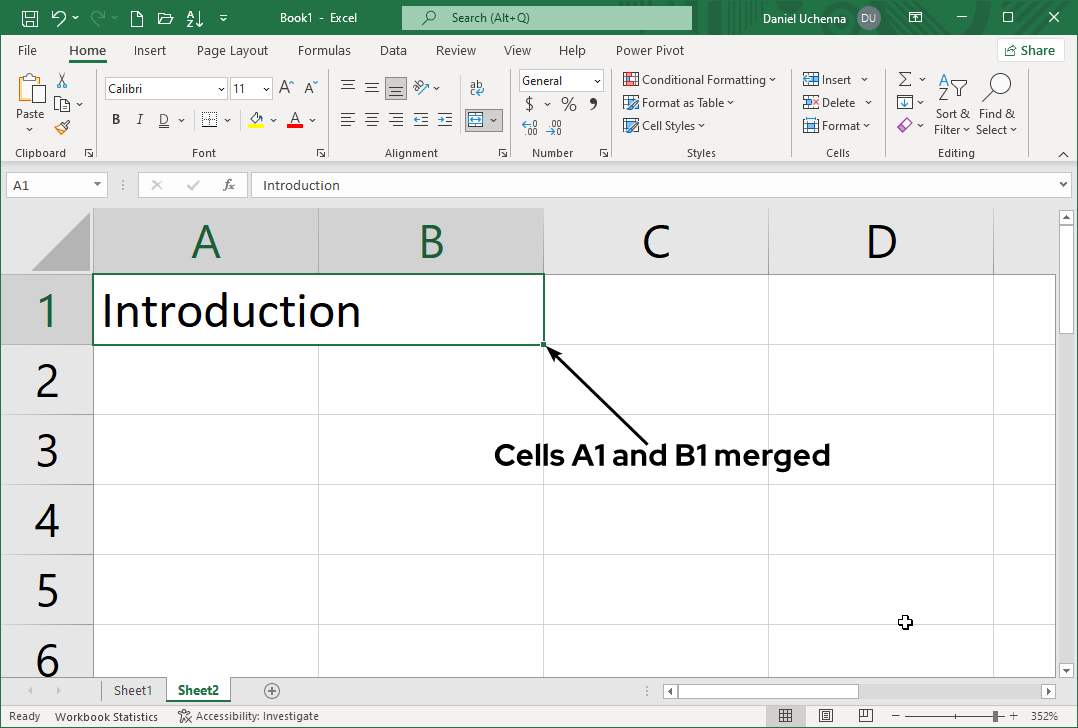Enable center text alignment
The image size is (1078, 728).
click(371, 119)
